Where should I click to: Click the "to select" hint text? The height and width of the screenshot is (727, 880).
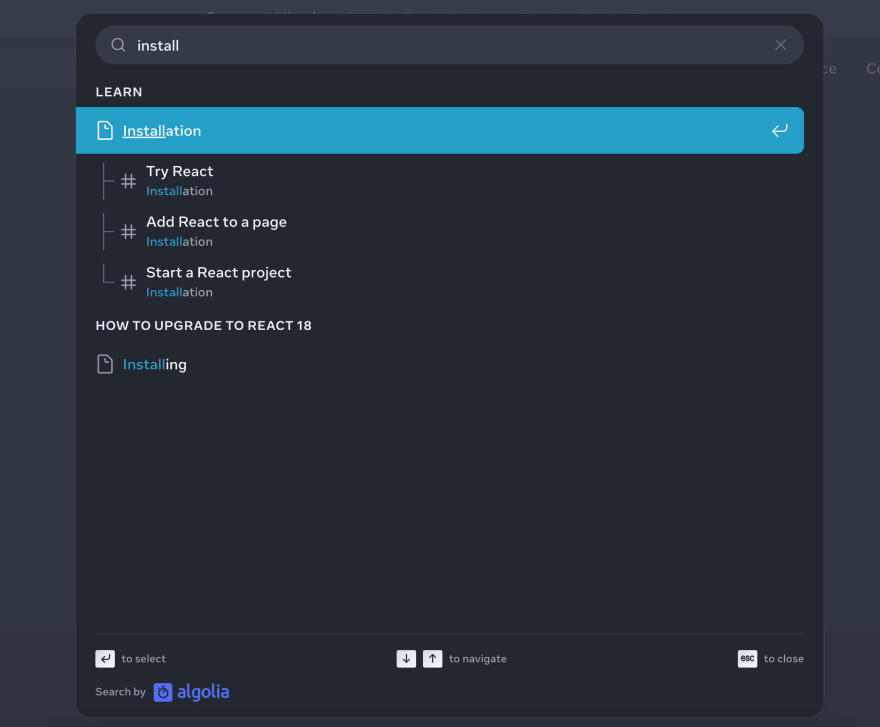click(x=144, y=659)
